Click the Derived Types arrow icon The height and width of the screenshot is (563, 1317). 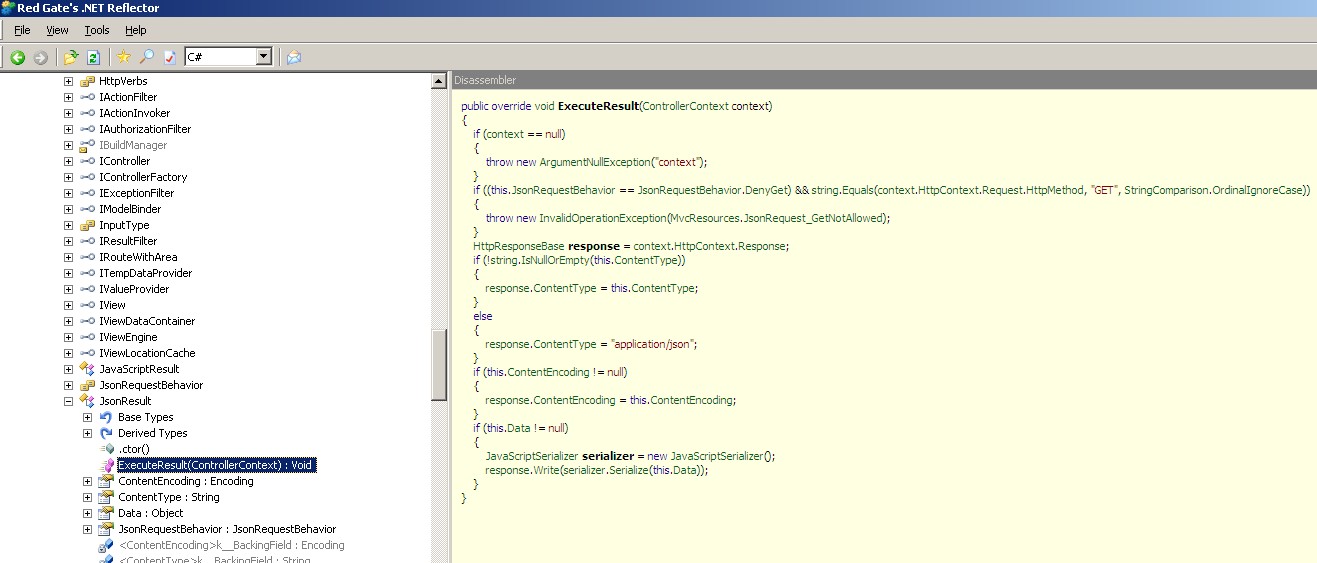click(106, 433)
